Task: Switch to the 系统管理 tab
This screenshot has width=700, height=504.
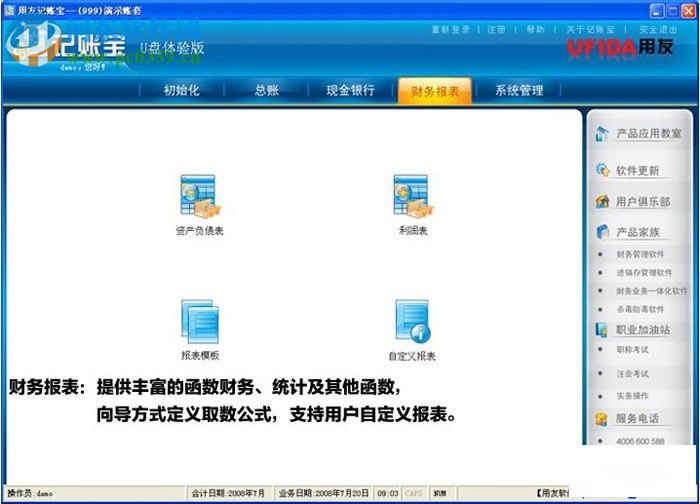Action: click(519, 90)
